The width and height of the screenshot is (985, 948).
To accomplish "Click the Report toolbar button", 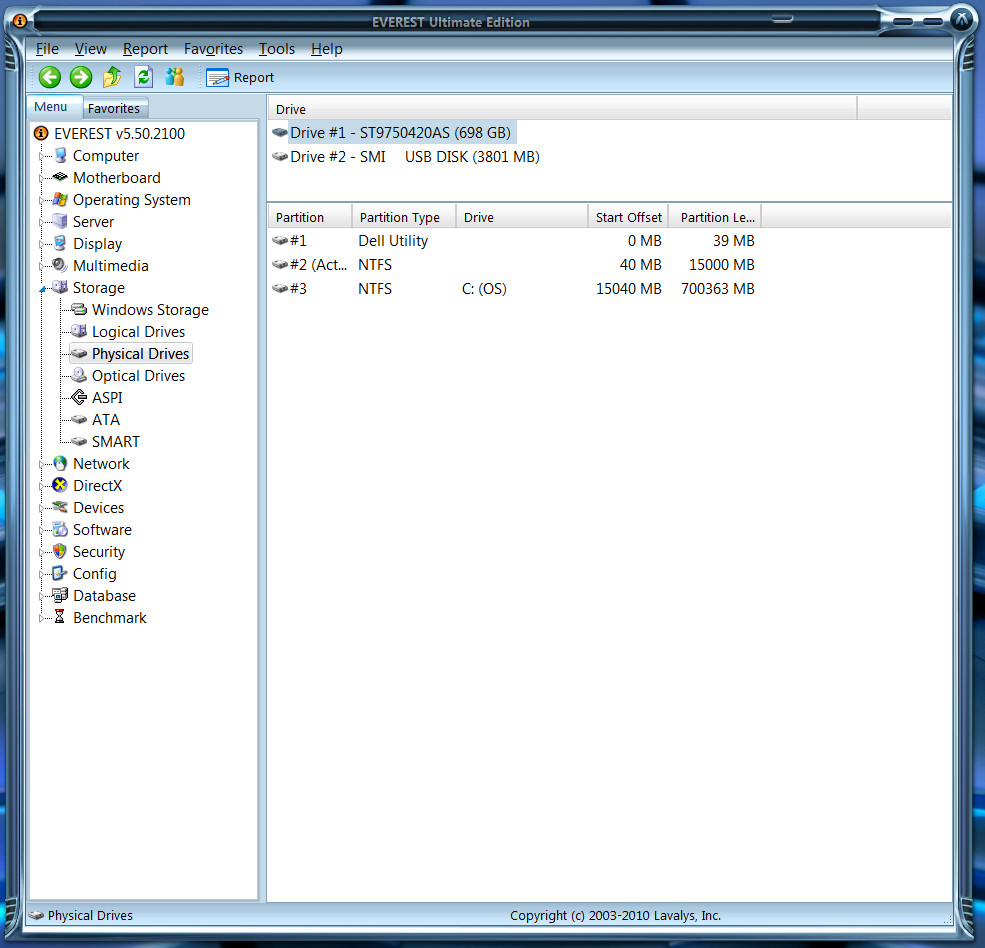I will pos(241,78).
